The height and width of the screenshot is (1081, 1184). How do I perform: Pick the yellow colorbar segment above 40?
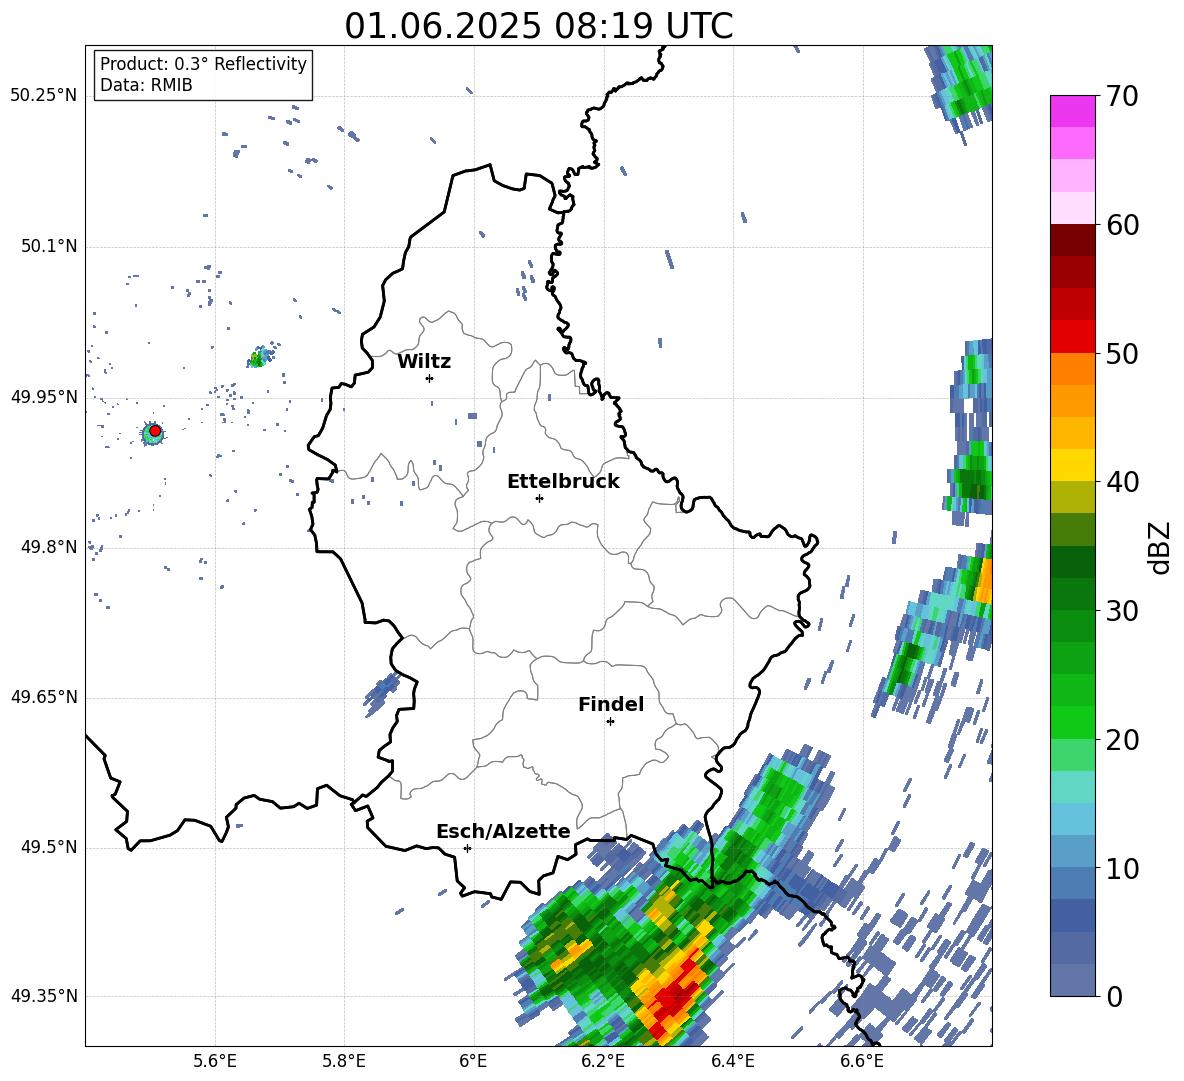point(1072,465)
